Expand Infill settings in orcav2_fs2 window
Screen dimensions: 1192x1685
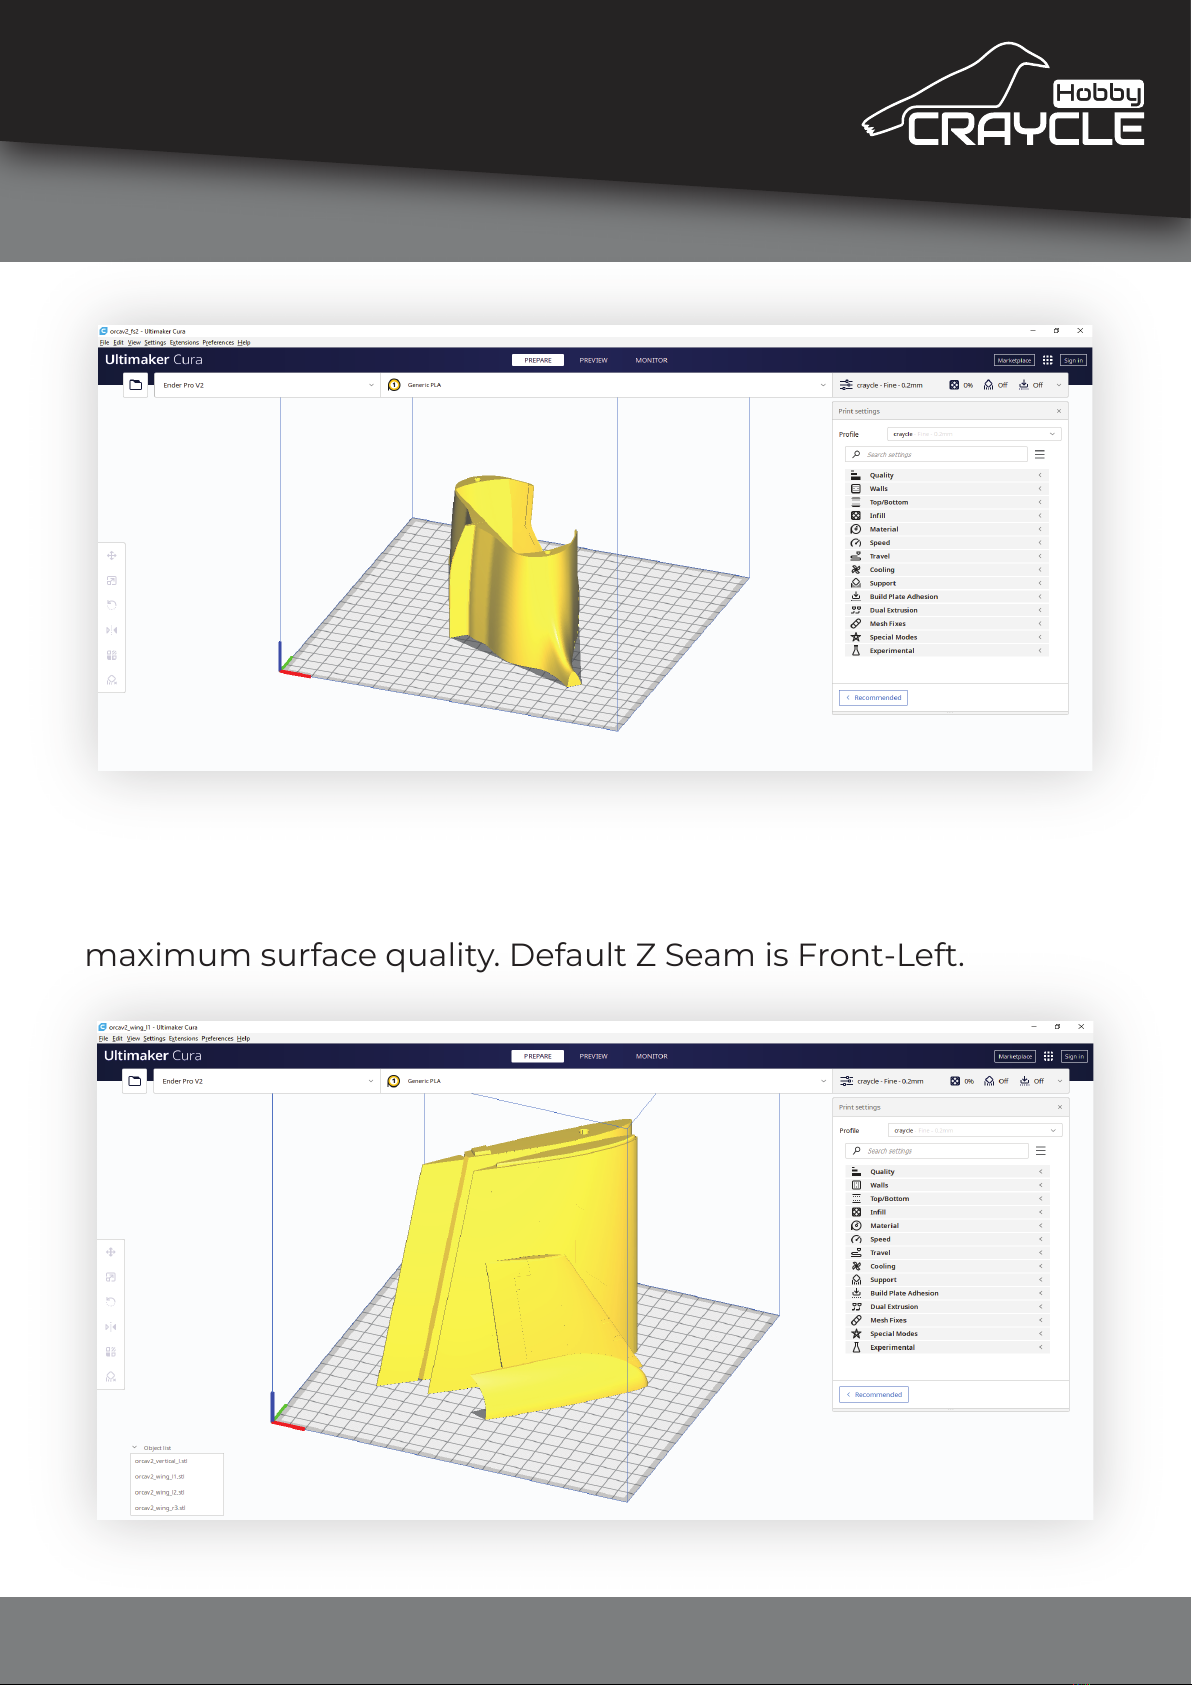pos(946,516)
